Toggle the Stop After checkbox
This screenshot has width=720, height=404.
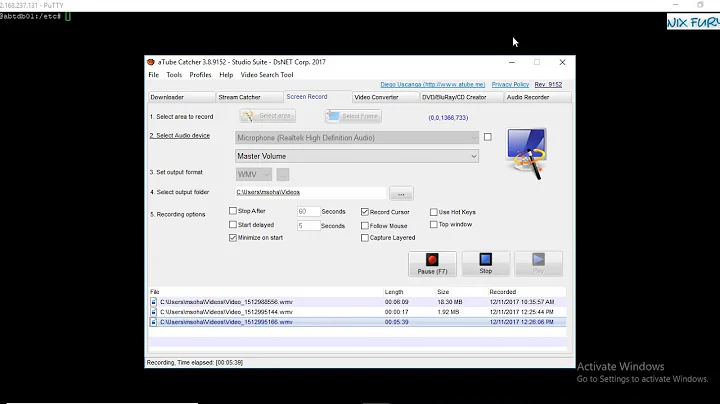233,211
